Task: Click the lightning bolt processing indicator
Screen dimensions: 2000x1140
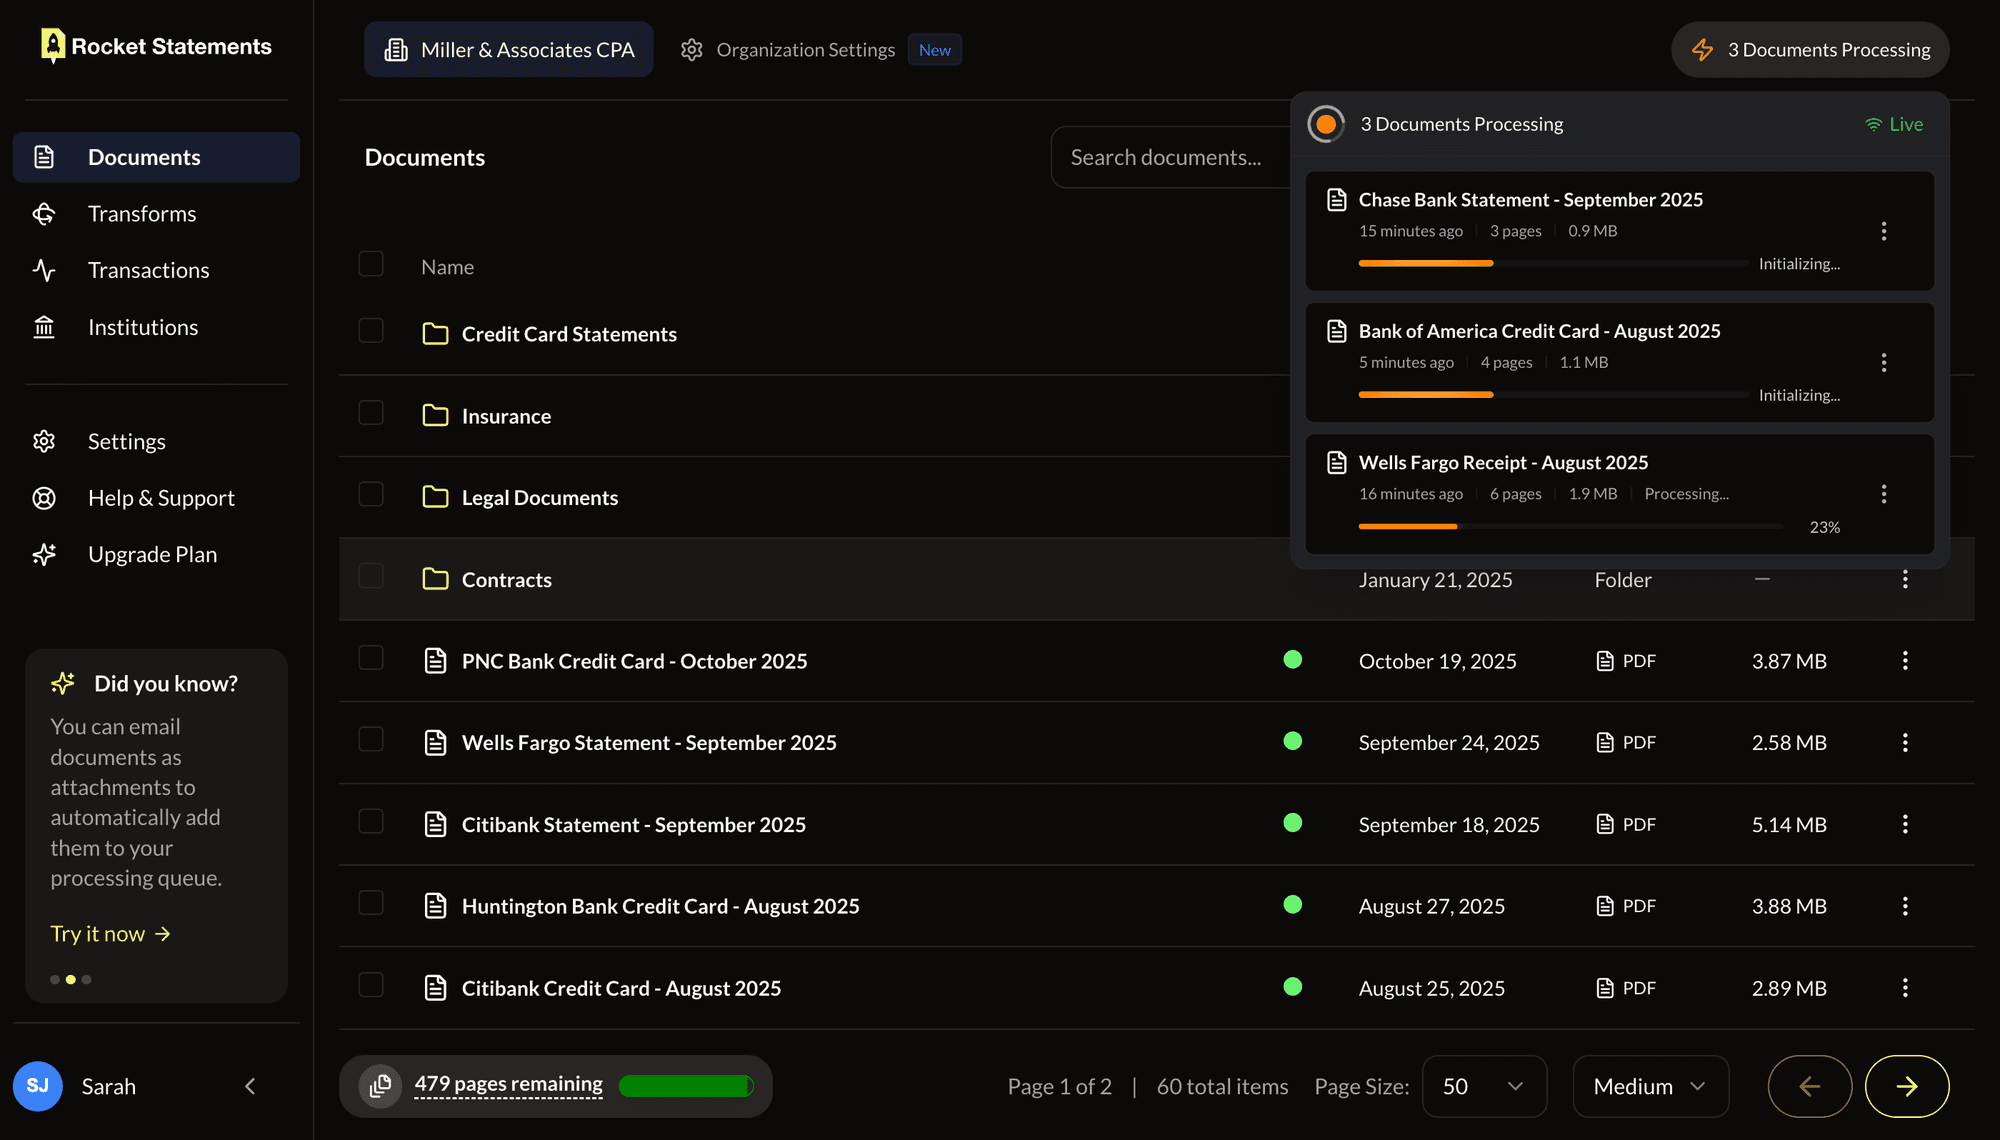Action: pyautogui.click(x=1702, y=50)
